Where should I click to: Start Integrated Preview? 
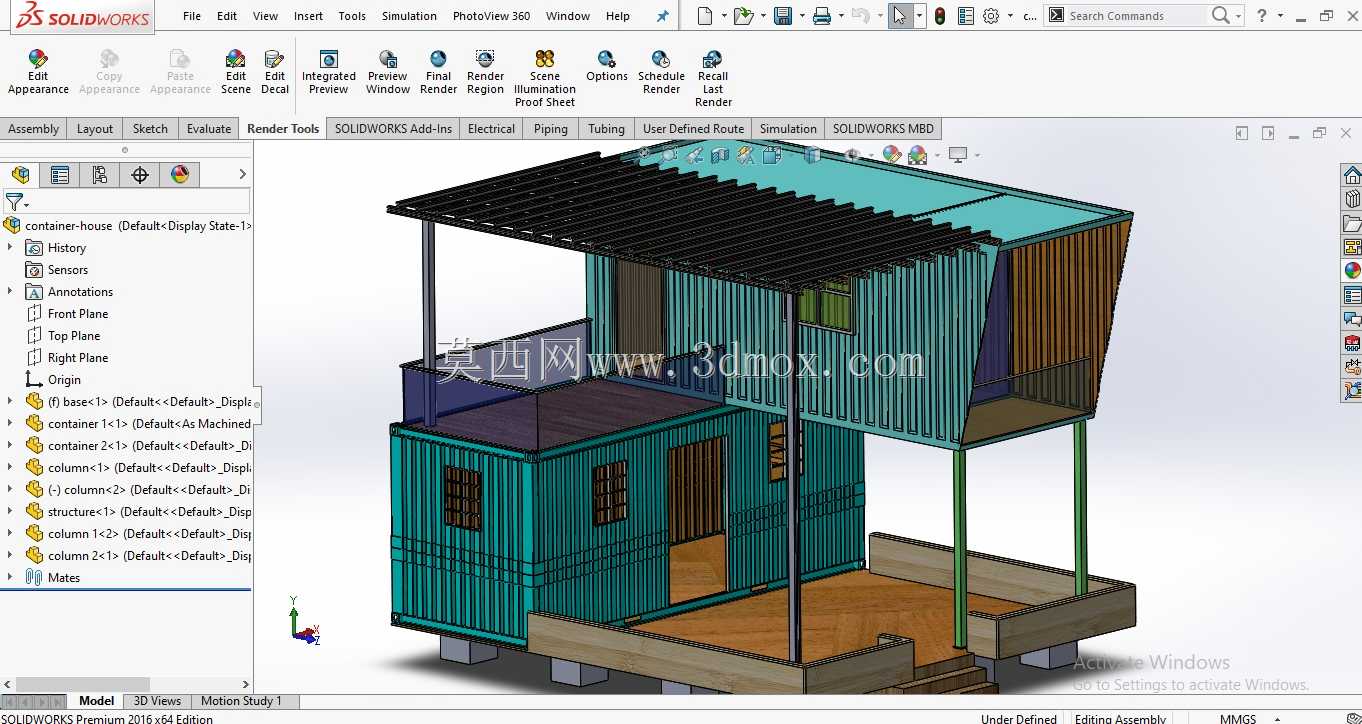[x=328, y=72]
